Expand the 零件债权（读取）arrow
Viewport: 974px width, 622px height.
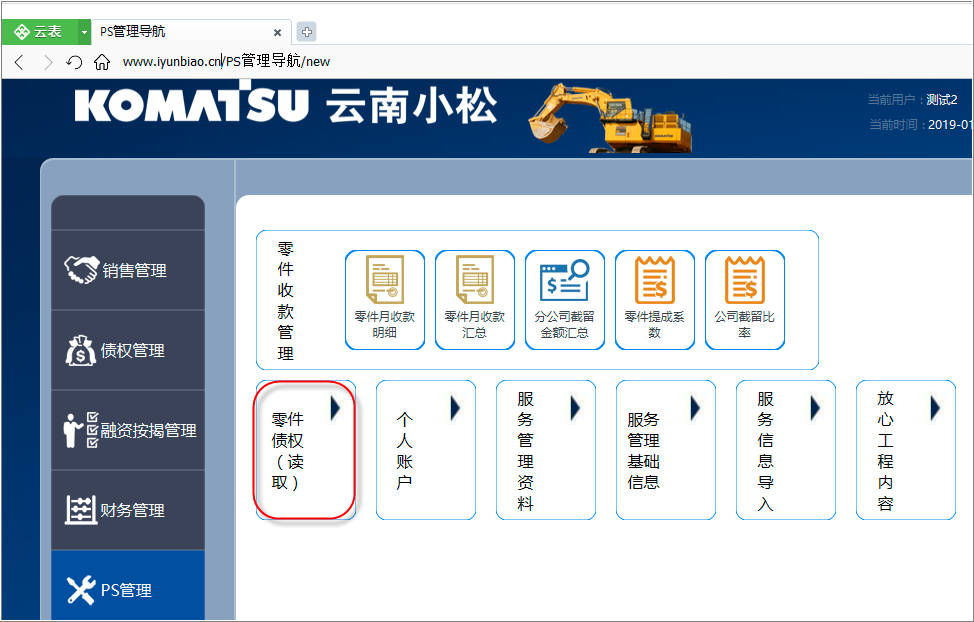335,408
